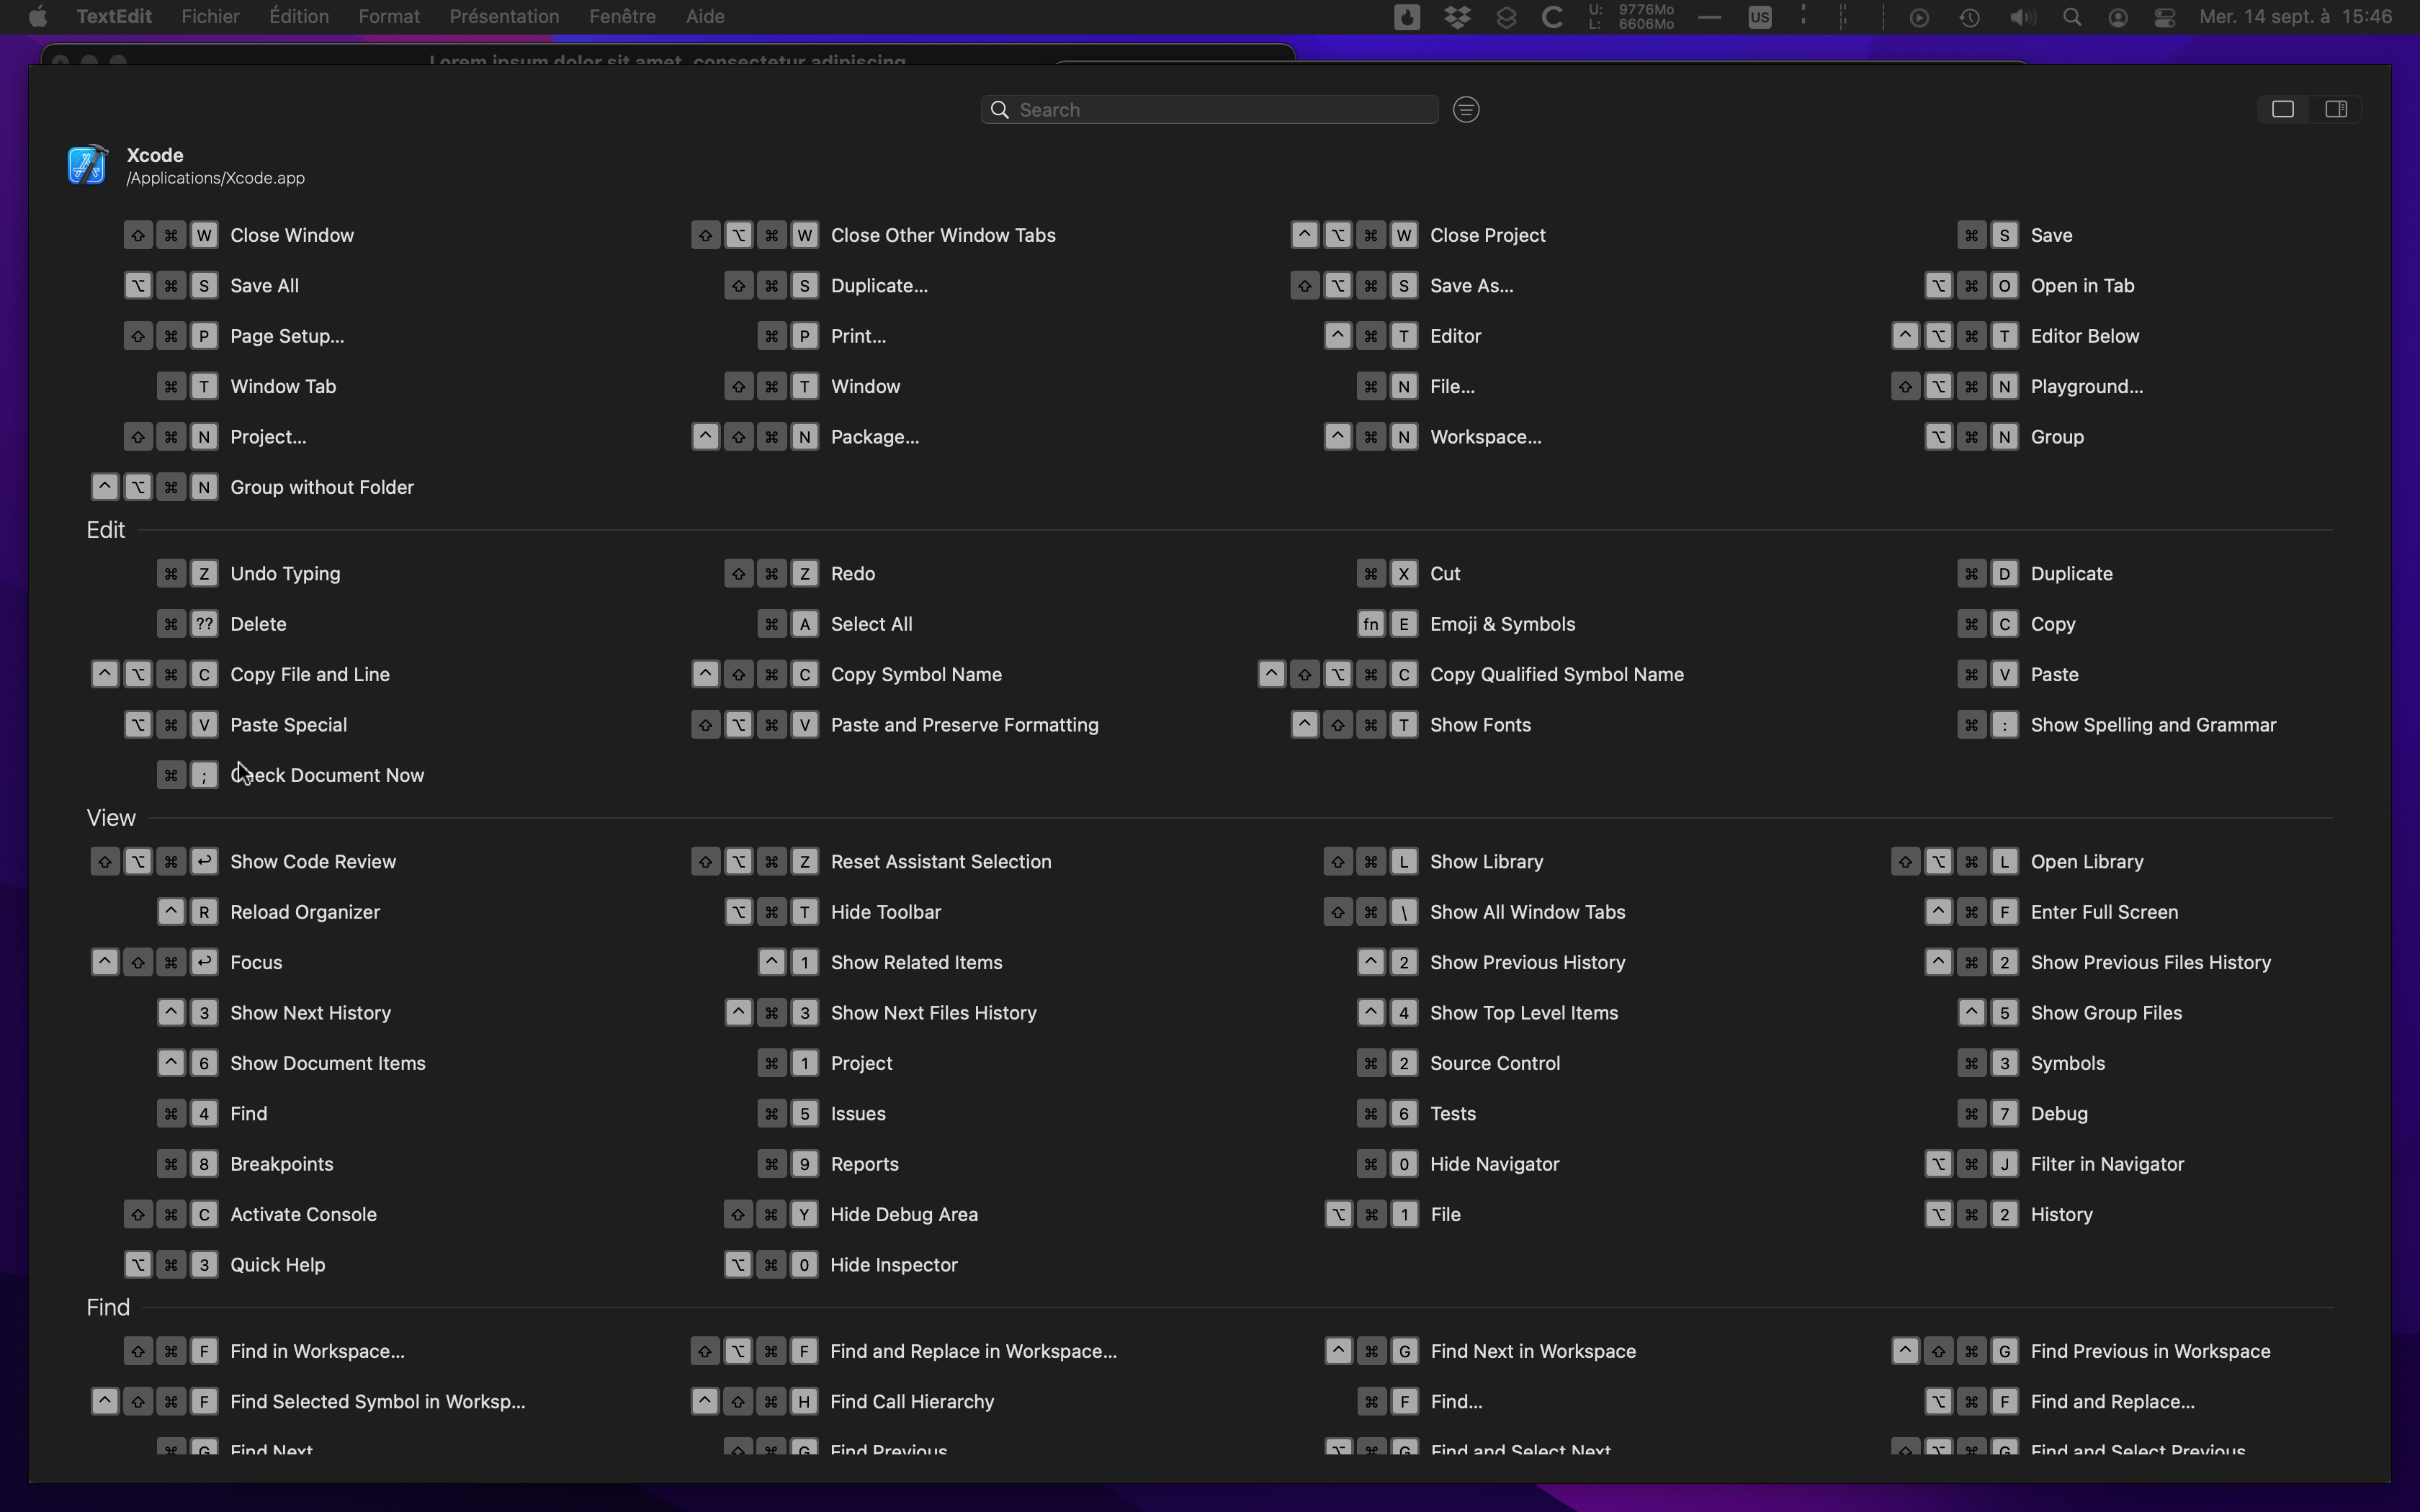Open the volume menu bar icon

[2022, 17]
